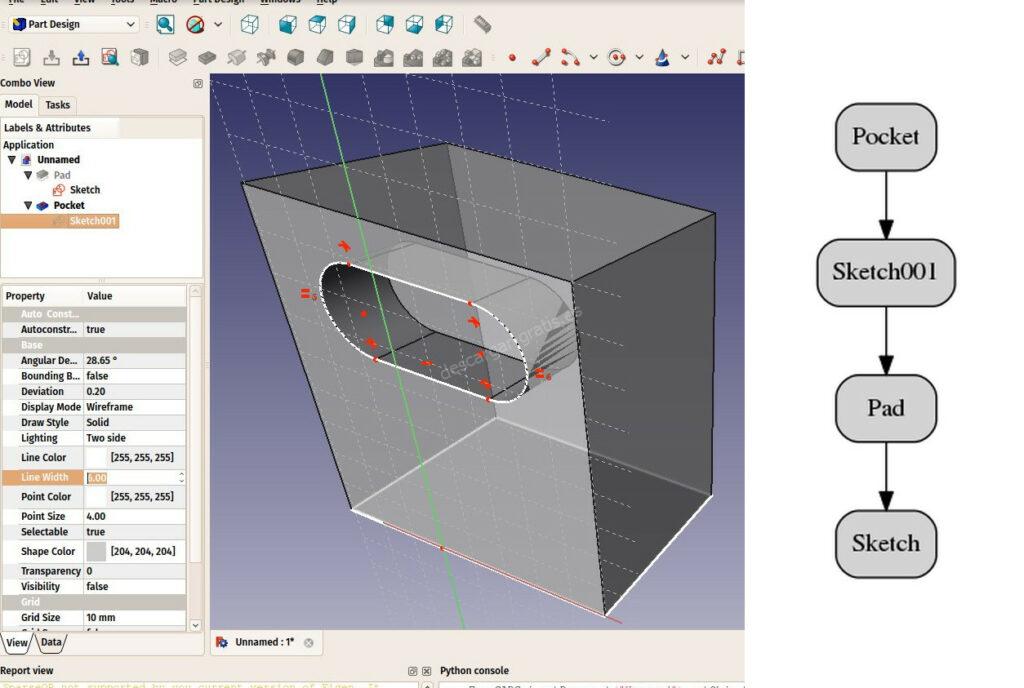Pick the Create Point sketch tool
This screenshot has width=1024, height=688.
(x=511, y=57)
